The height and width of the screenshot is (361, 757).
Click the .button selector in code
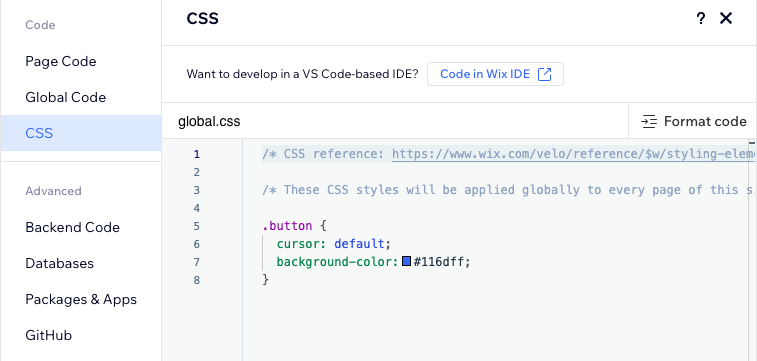tap(287, 226)
